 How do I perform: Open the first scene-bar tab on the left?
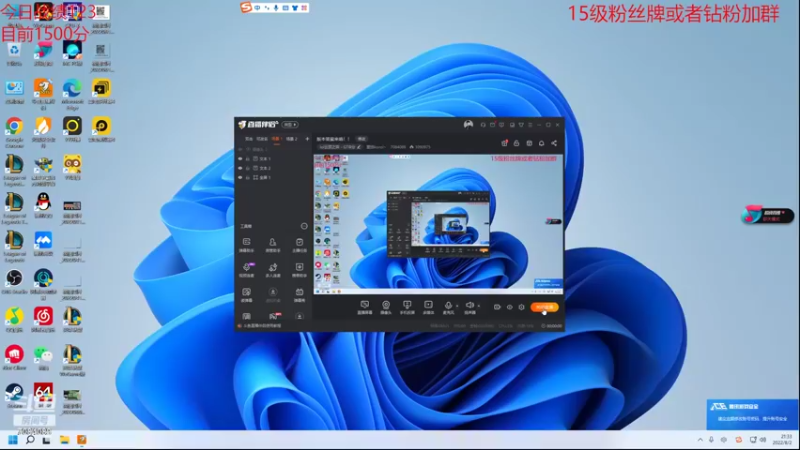248,139
